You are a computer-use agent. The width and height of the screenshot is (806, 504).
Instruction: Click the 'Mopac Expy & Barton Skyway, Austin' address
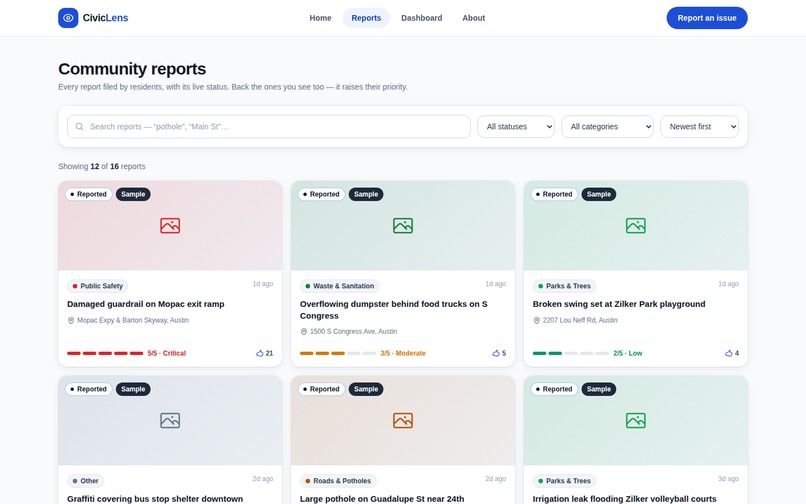click(x=133, y=320)
